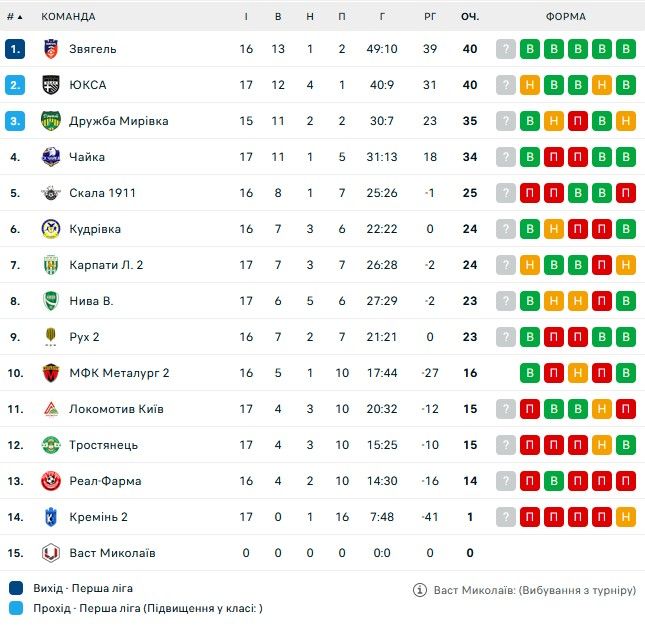645x627 pixels.
Task: Click Звягель's gray question mark form badge
Action: pos(506,49)
